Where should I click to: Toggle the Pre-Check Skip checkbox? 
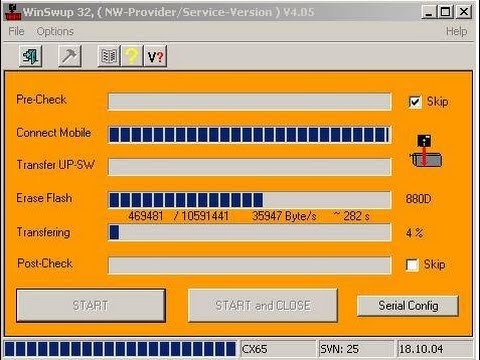point(415,102)
